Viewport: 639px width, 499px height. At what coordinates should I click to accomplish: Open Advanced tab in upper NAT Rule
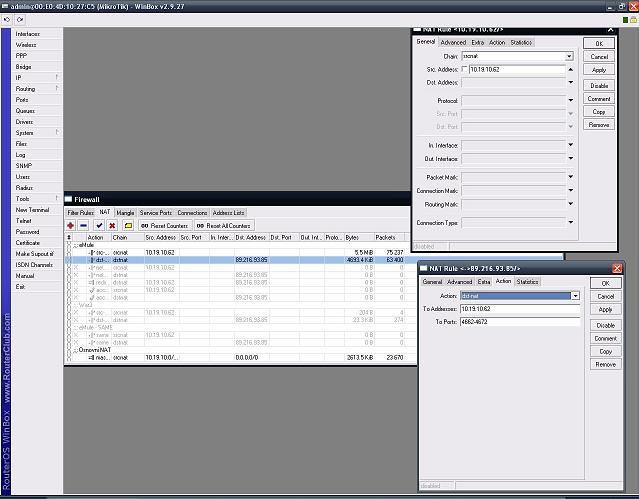click(x=453, y=42)
